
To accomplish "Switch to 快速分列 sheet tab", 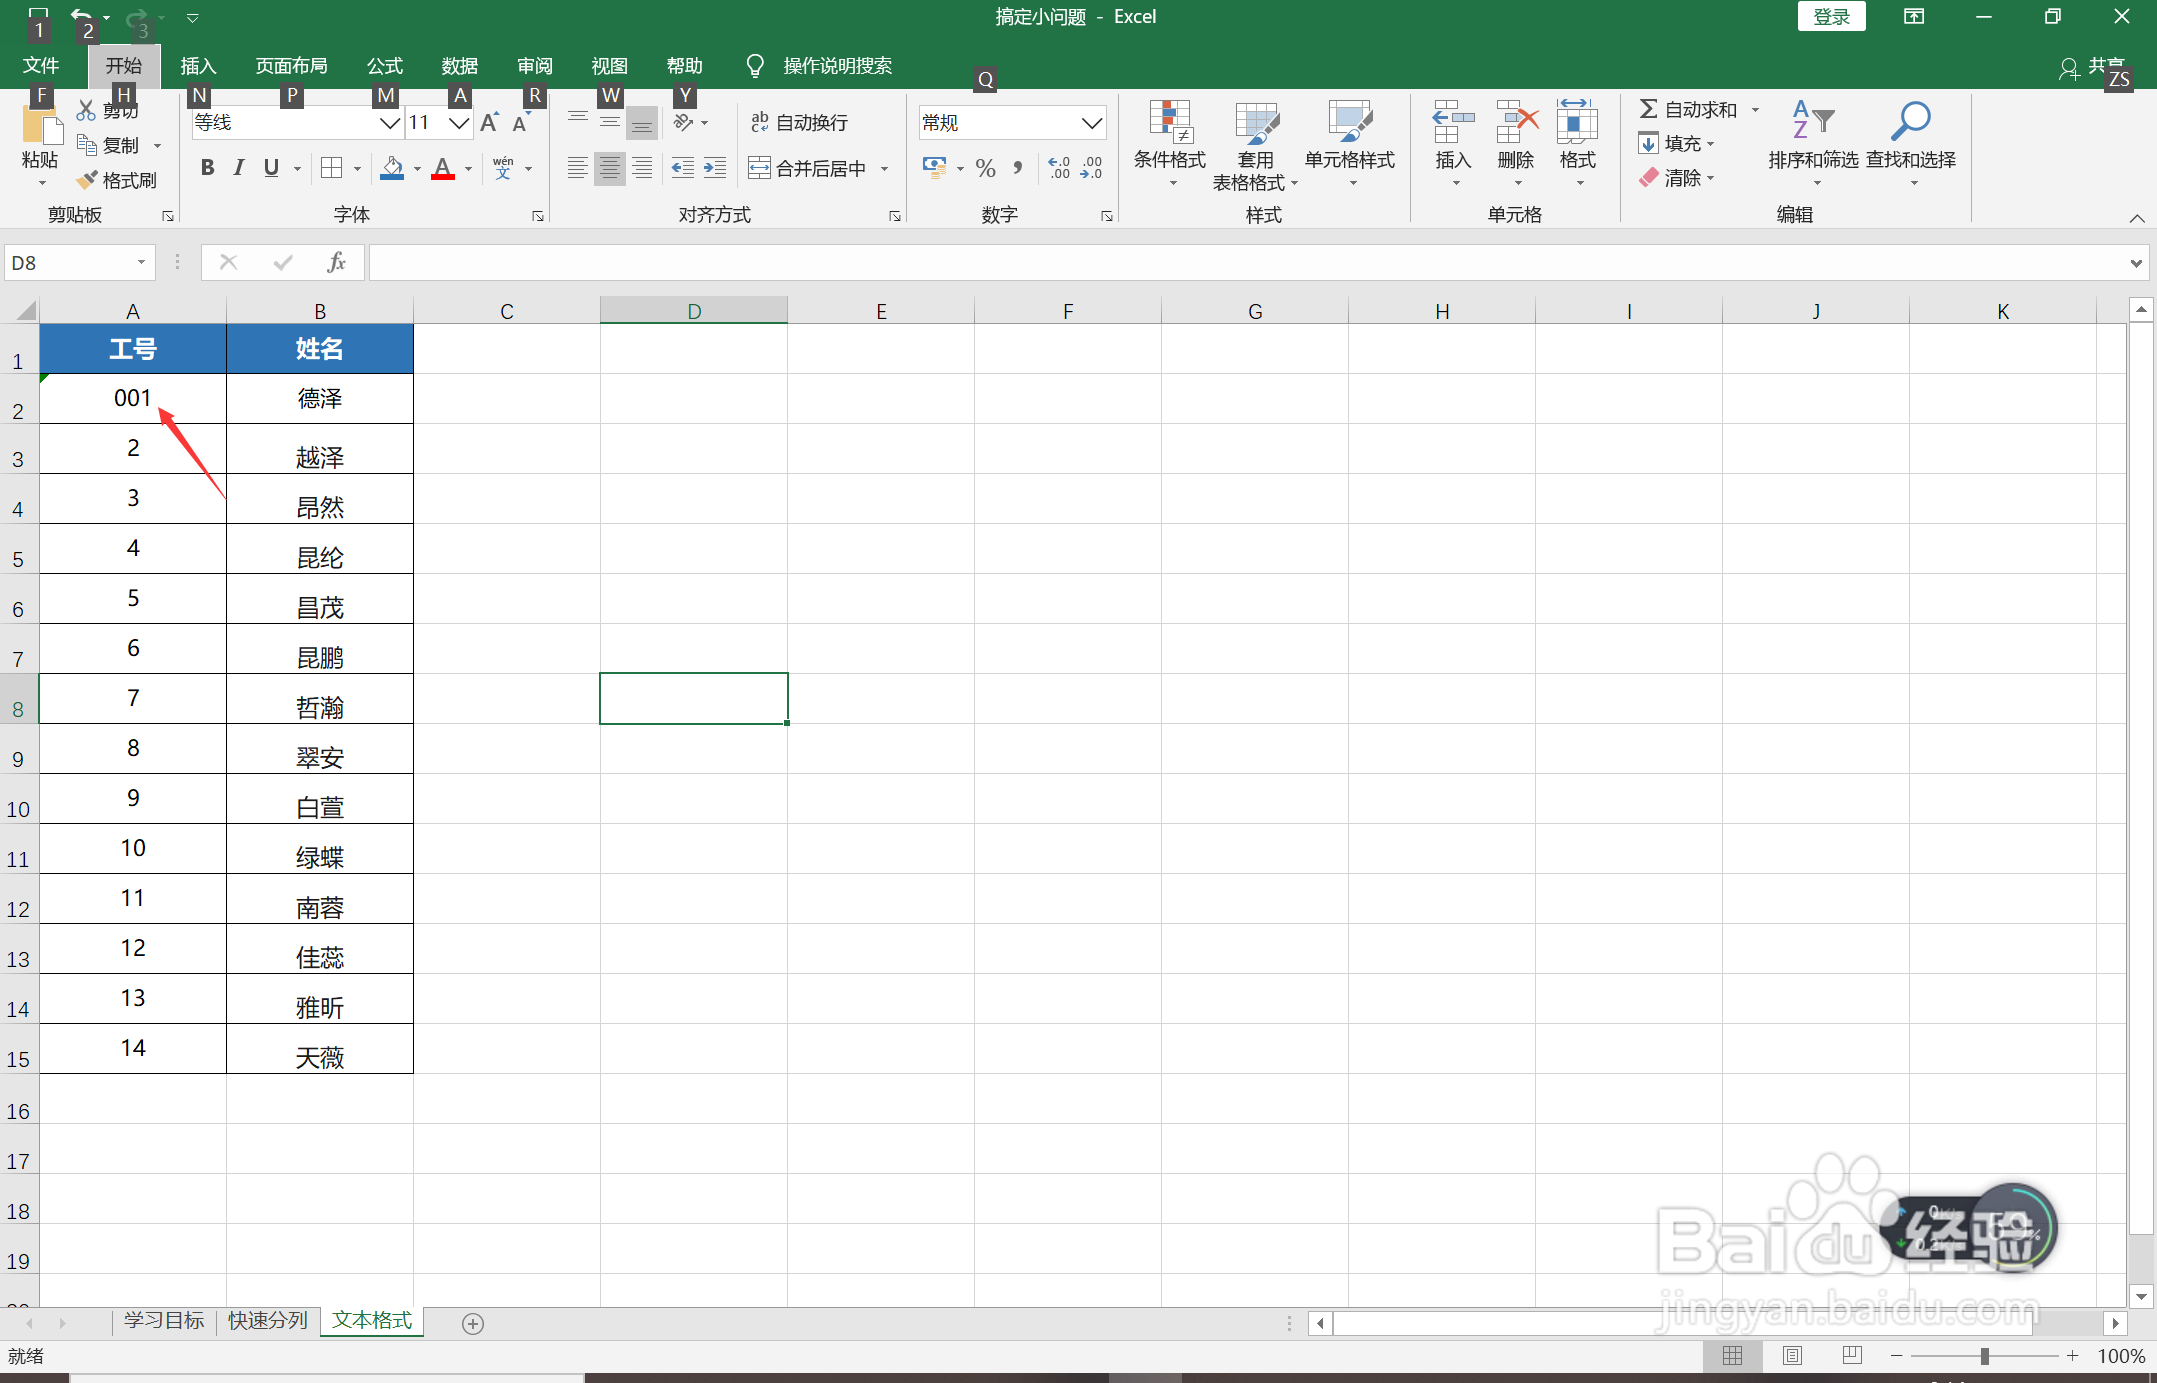I will point(267,1321).
